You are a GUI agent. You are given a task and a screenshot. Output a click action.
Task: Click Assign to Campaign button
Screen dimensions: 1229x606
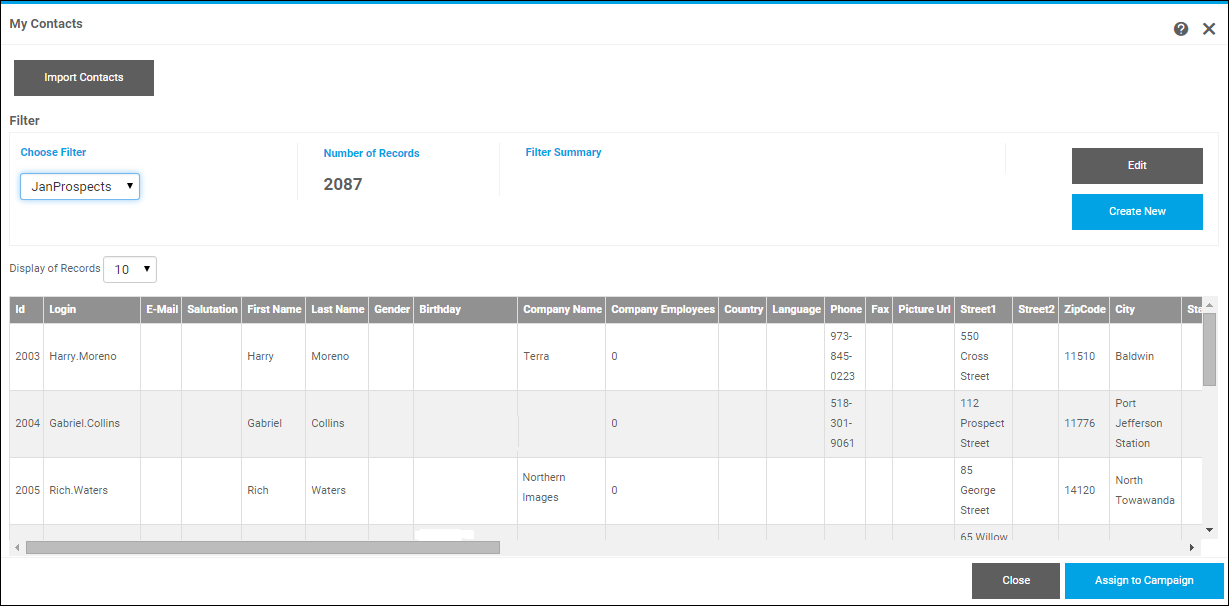coord(1144,581)
